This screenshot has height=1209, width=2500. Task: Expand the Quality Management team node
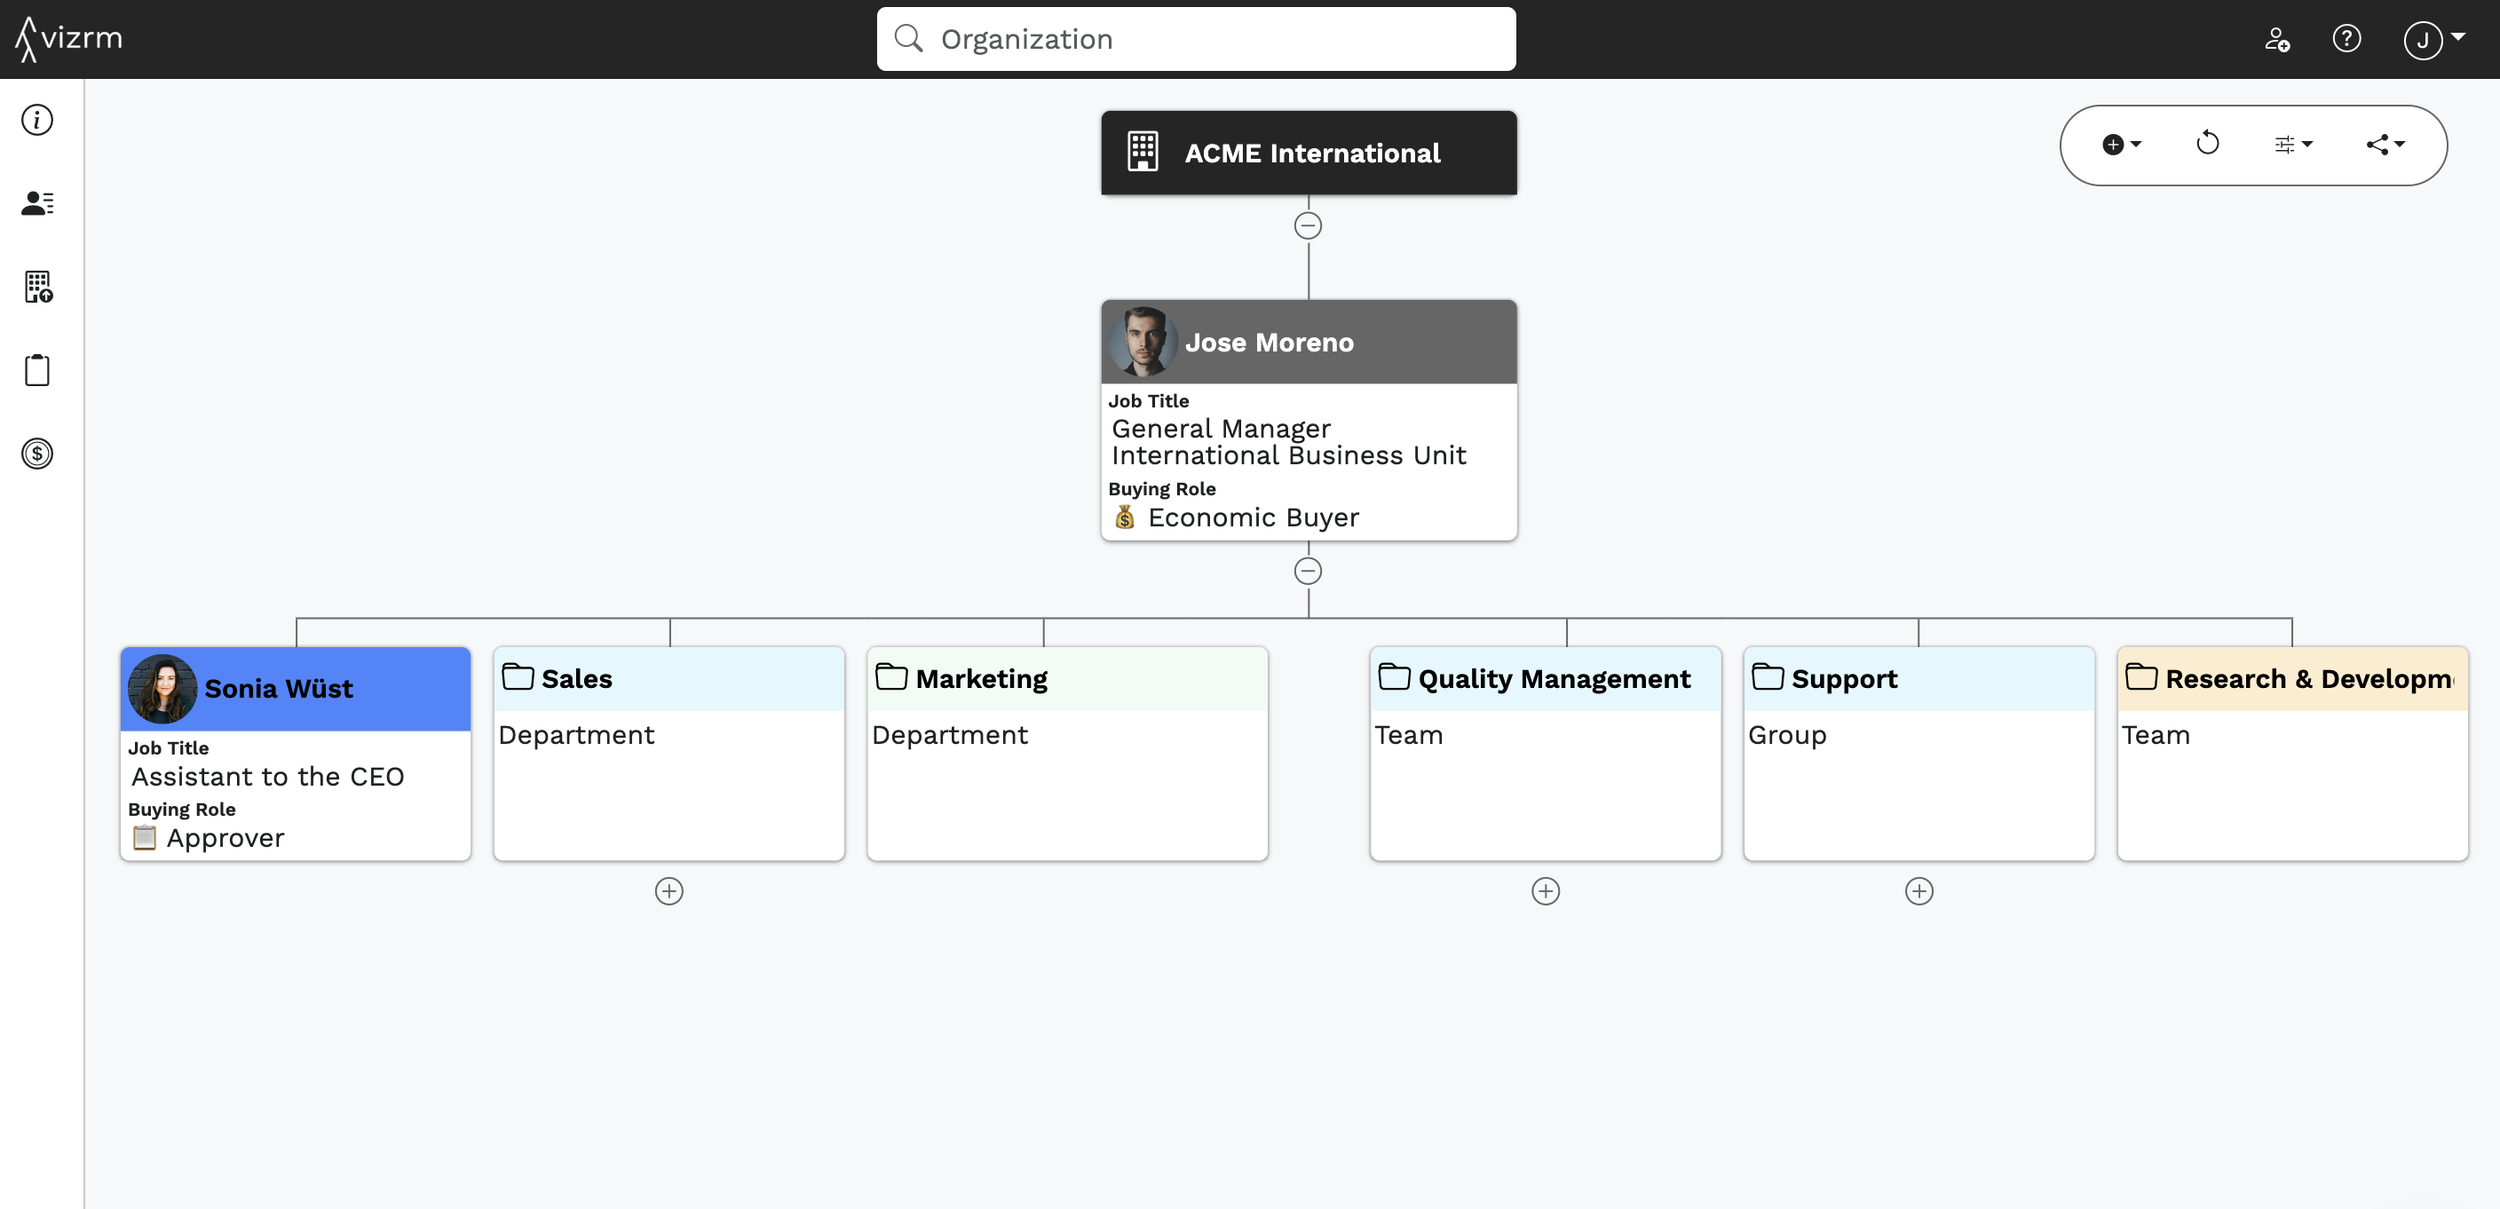pyautogui.click(x=1545, y=891)
